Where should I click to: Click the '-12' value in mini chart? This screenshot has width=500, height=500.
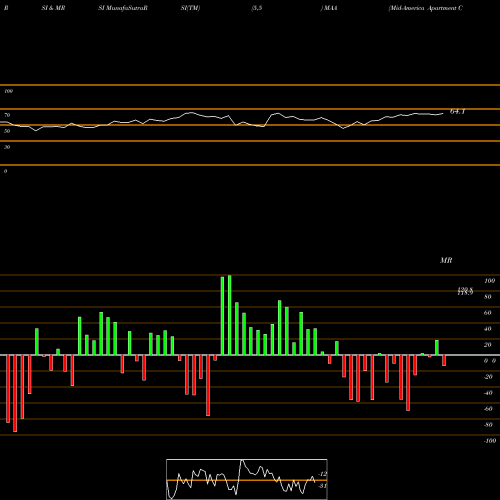pyautogui.click(x=323, y=474)
